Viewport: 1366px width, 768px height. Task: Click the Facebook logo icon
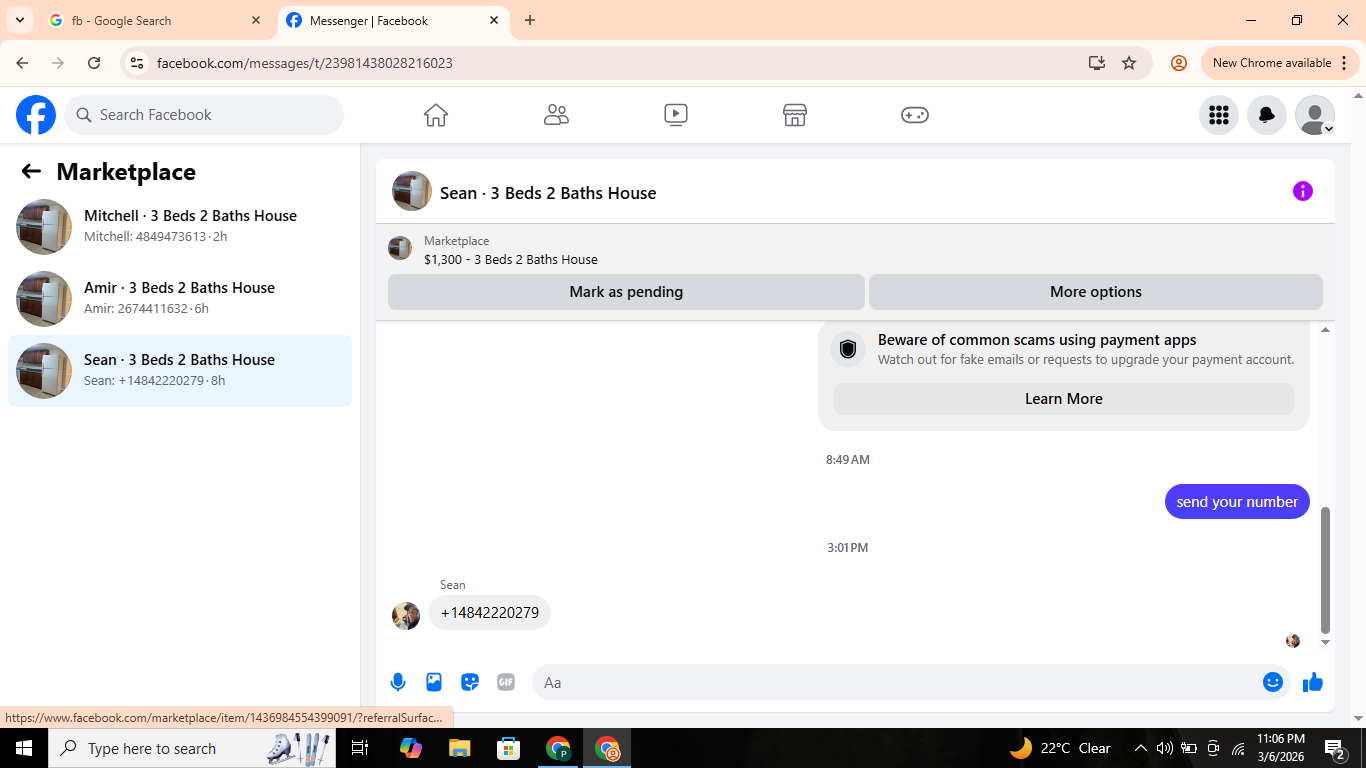click(36, 115)
